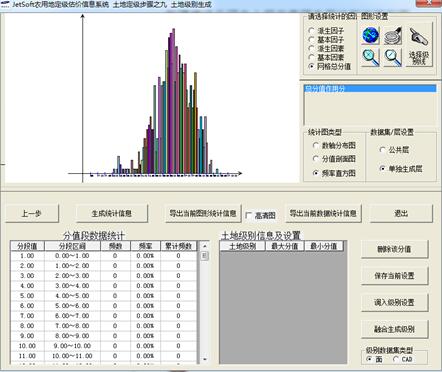Select the highlighted 总分值 list item
Screen dimensions: 442x372
point(370,88)
